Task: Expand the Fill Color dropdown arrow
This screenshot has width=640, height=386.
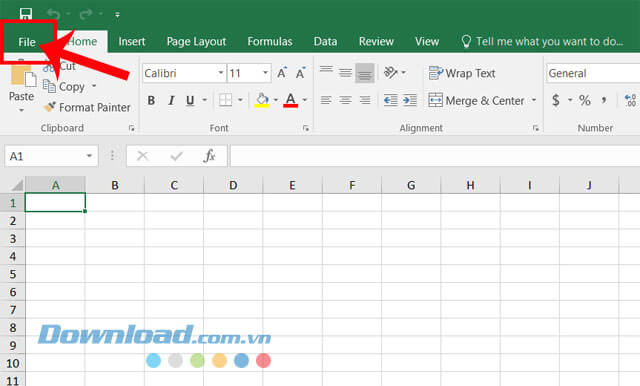Action: click(x=276, y=100)
